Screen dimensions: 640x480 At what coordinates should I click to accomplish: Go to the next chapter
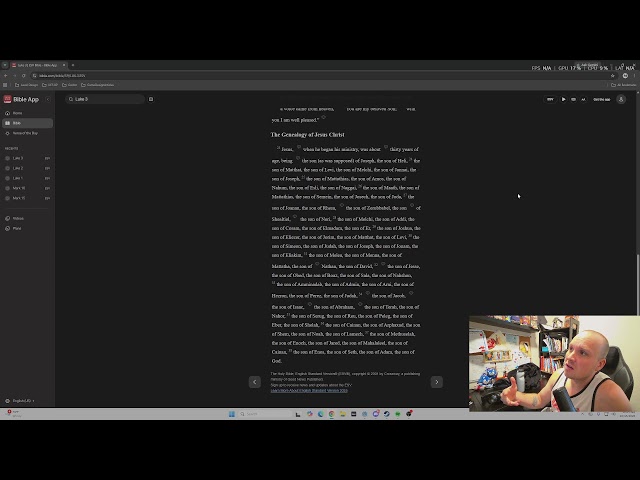437,382
